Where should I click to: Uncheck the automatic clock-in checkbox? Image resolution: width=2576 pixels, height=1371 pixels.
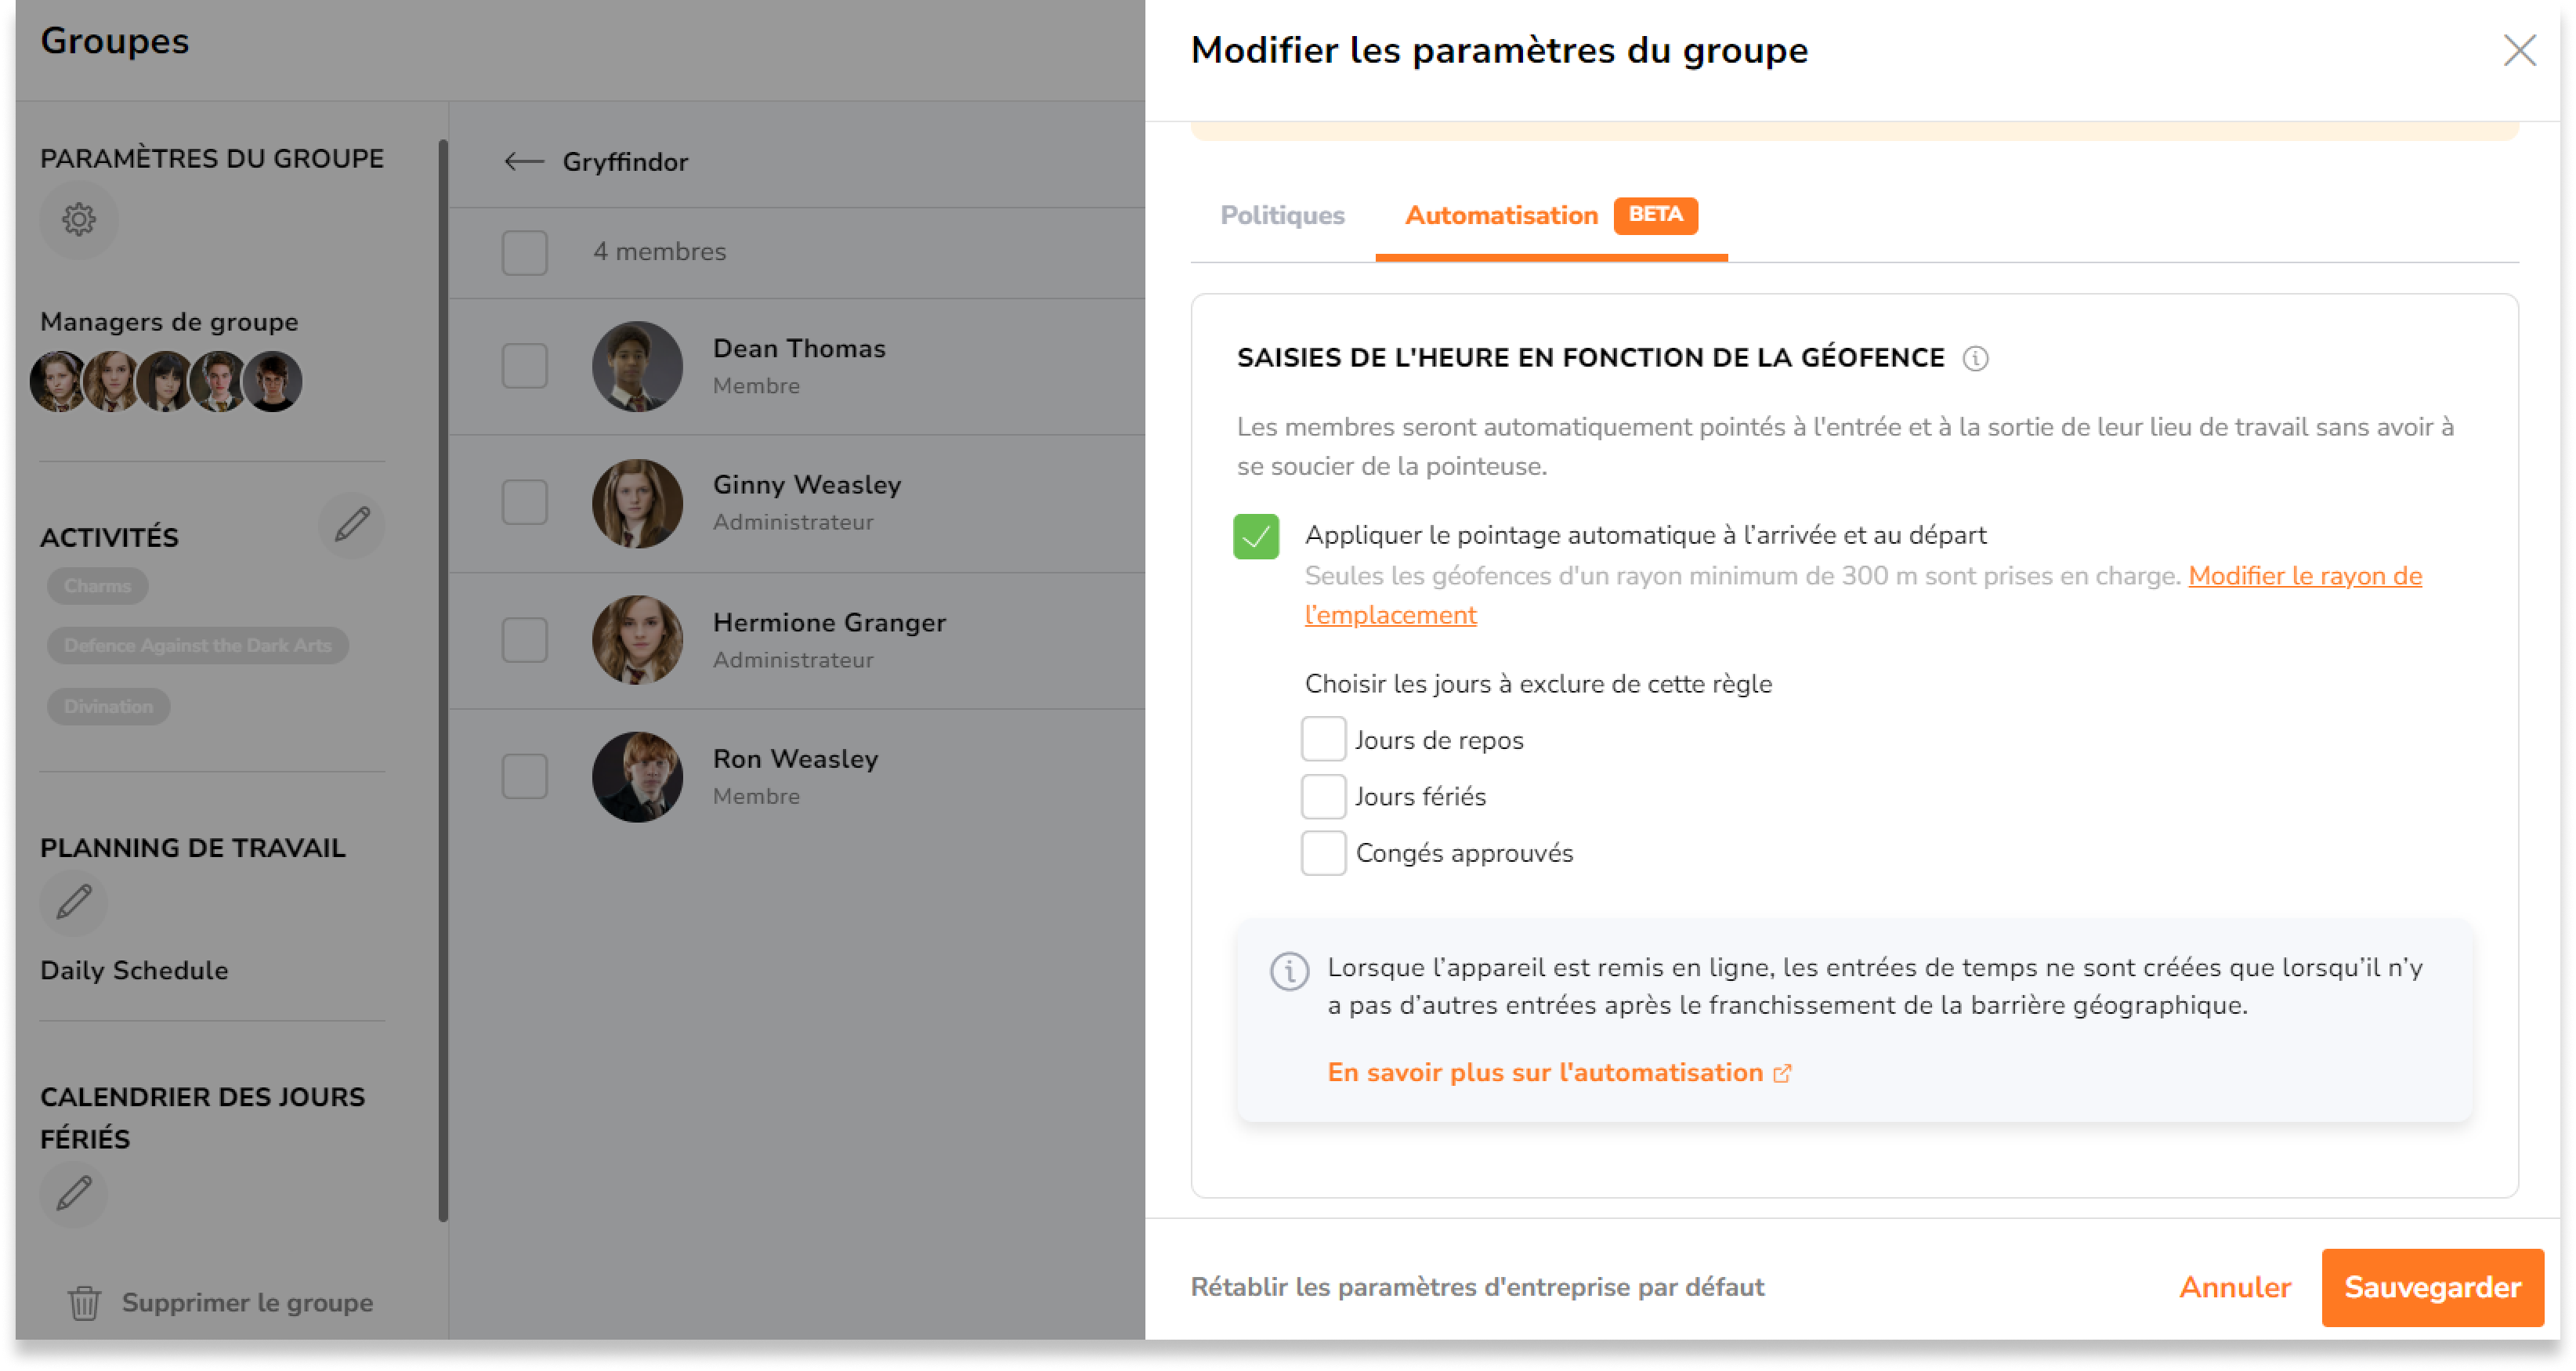click(1256, 536)
